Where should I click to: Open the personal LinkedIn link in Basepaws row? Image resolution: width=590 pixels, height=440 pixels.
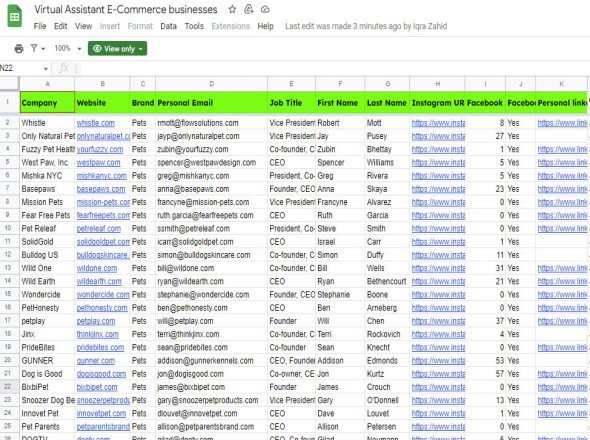pyautogui.click(x=562, y=189)
